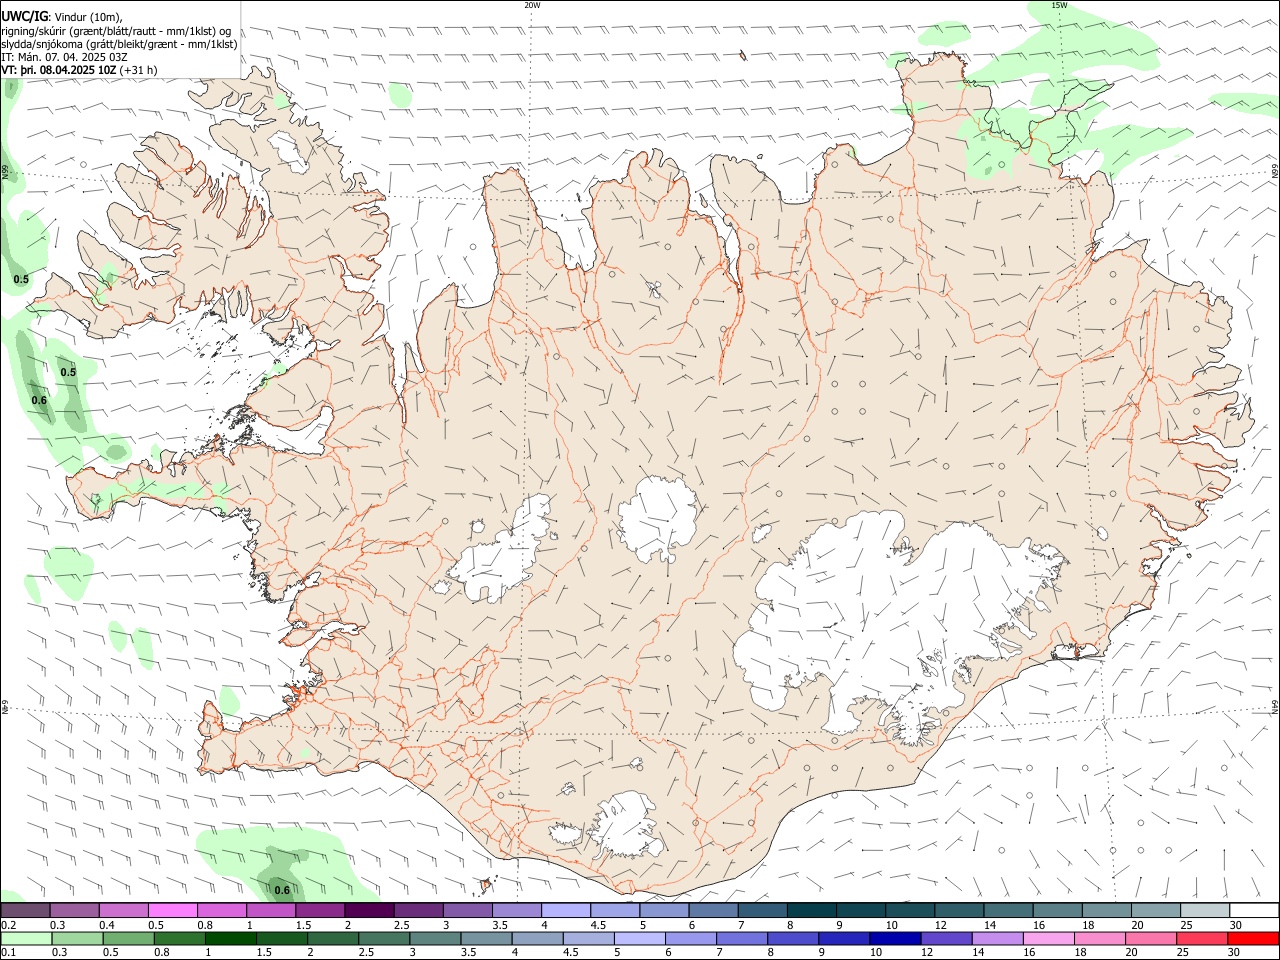Image resolution: width=1280 pixels, height=960 pixels.
Task: Click the 'UWC/IG: Vindur (10m),' title line
Action: click(62, 17)
